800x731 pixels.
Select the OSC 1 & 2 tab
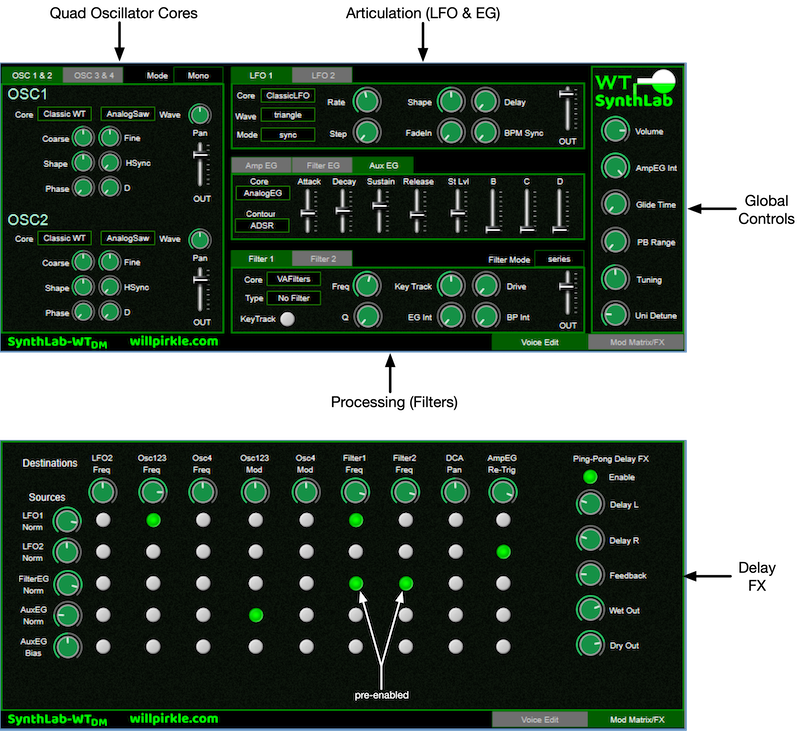pyautogui.click(x=32, y=75)
